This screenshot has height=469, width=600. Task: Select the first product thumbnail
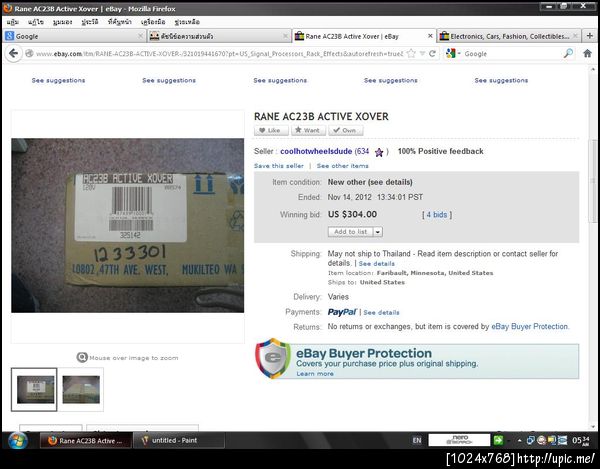(34, 389)
